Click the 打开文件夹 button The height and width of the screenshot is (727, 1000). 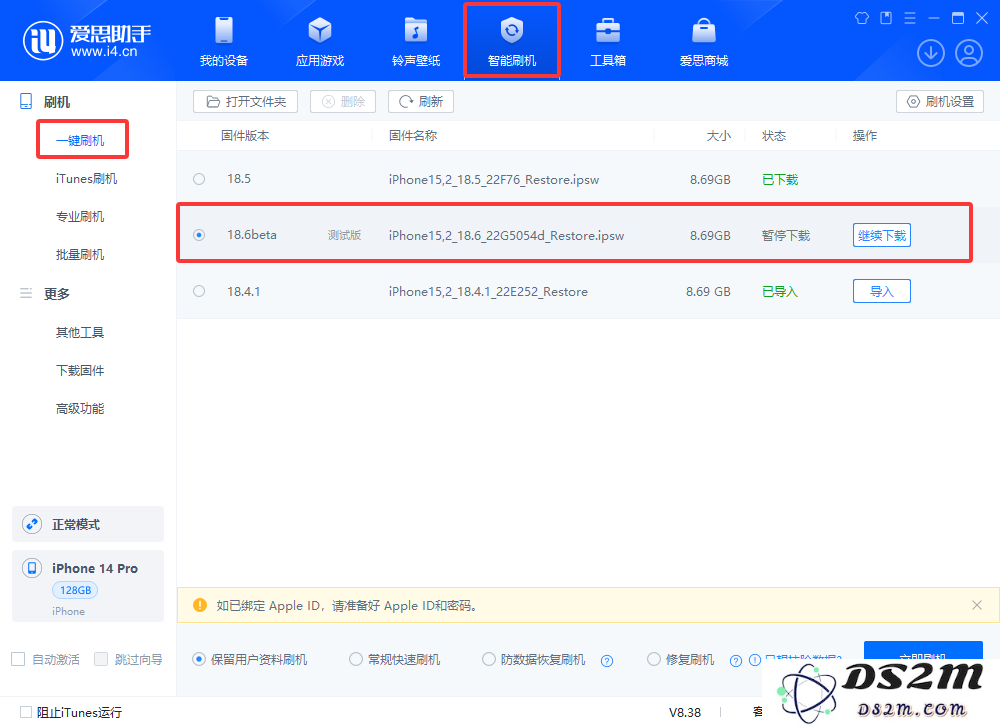[x=246, y=101]
